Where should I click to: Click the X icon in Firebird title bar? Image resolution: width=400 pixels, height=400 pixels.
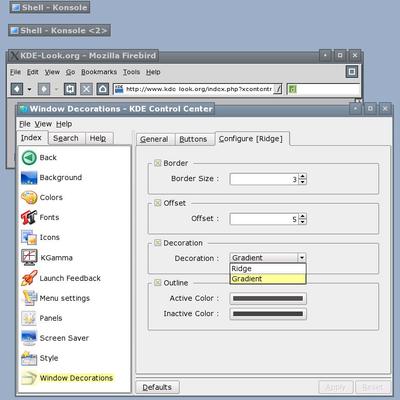(x=14, y=56)
